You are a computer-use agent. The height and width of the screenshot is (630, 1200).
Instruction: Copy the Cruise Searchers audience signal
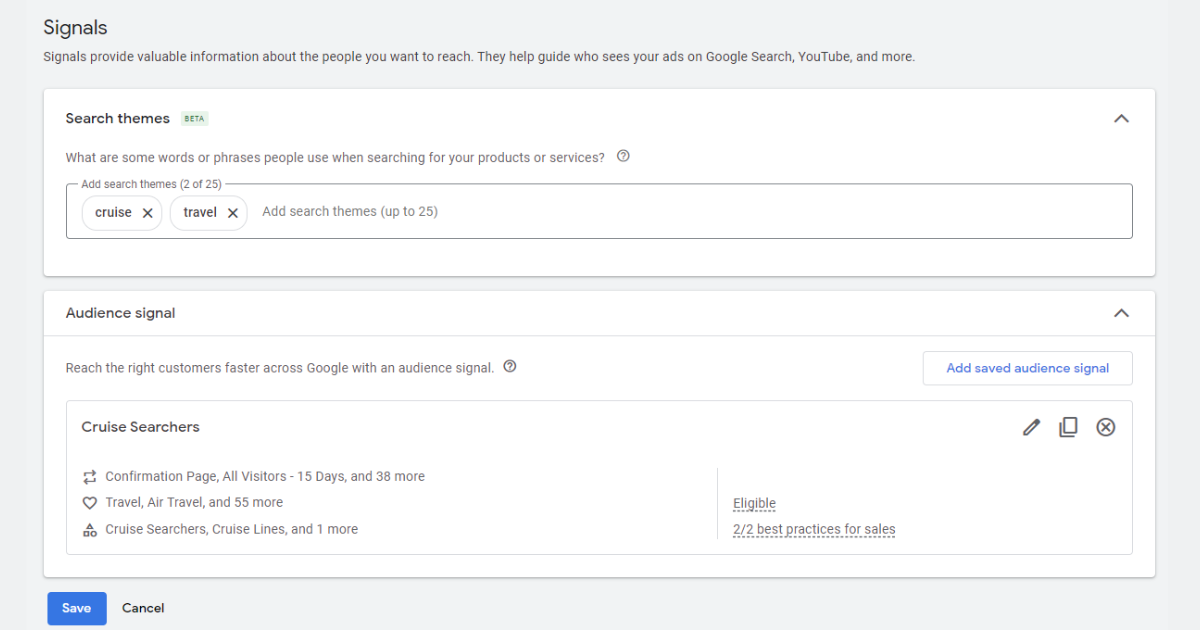[x=1068, y=427]
